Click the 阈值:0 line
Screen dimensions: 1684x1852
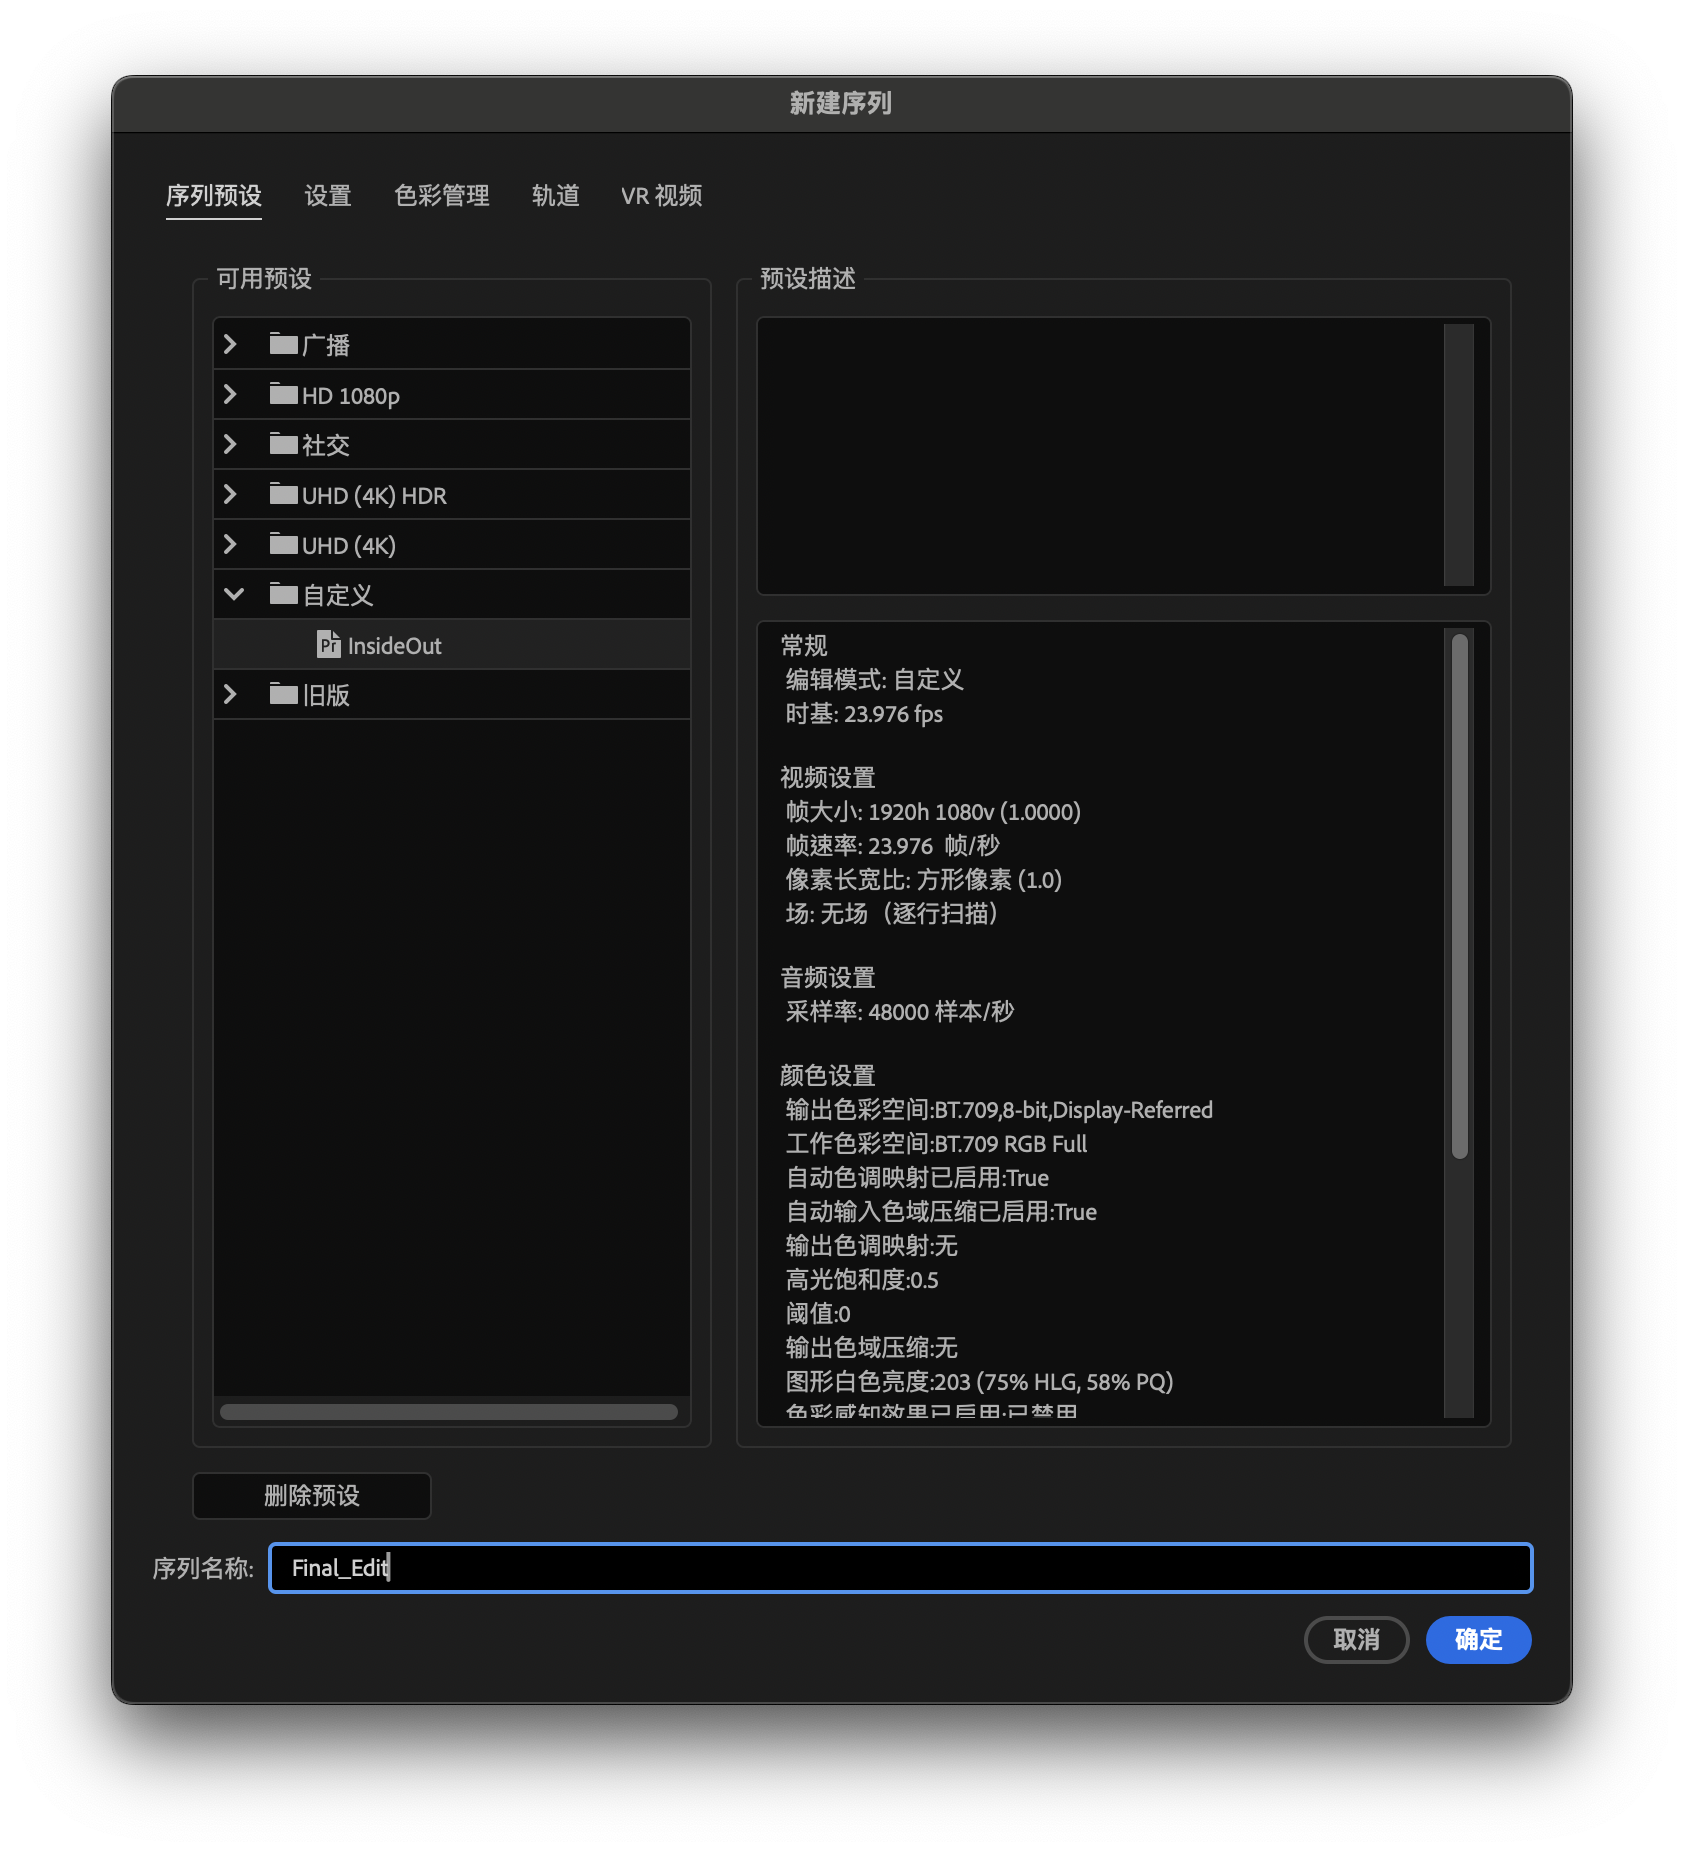(818, 1314)
